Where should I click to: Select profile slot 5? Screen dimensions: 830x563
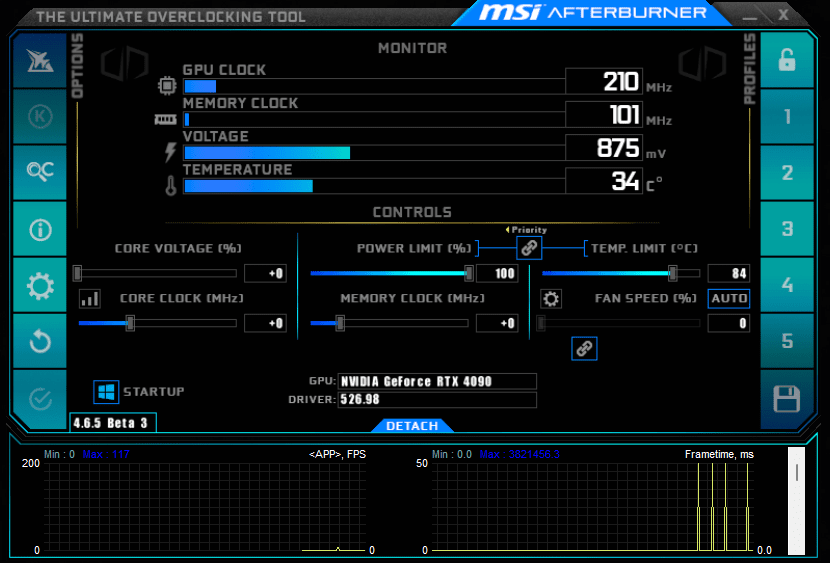coord(787,341)
